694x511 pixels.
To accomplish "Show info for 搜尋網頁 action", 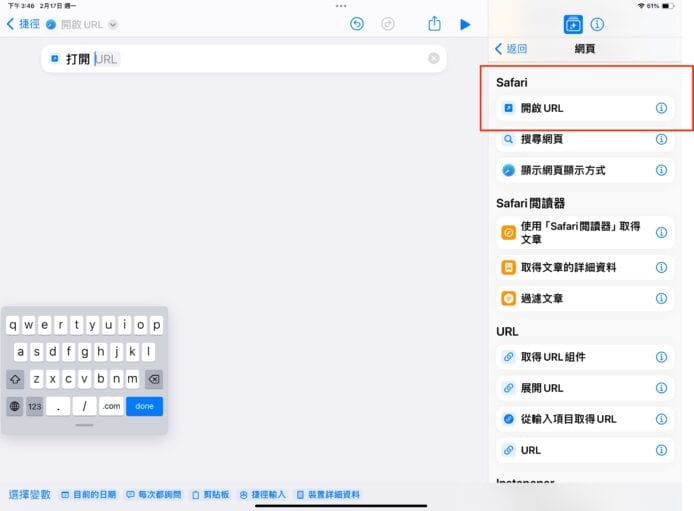I will [661, 140].
